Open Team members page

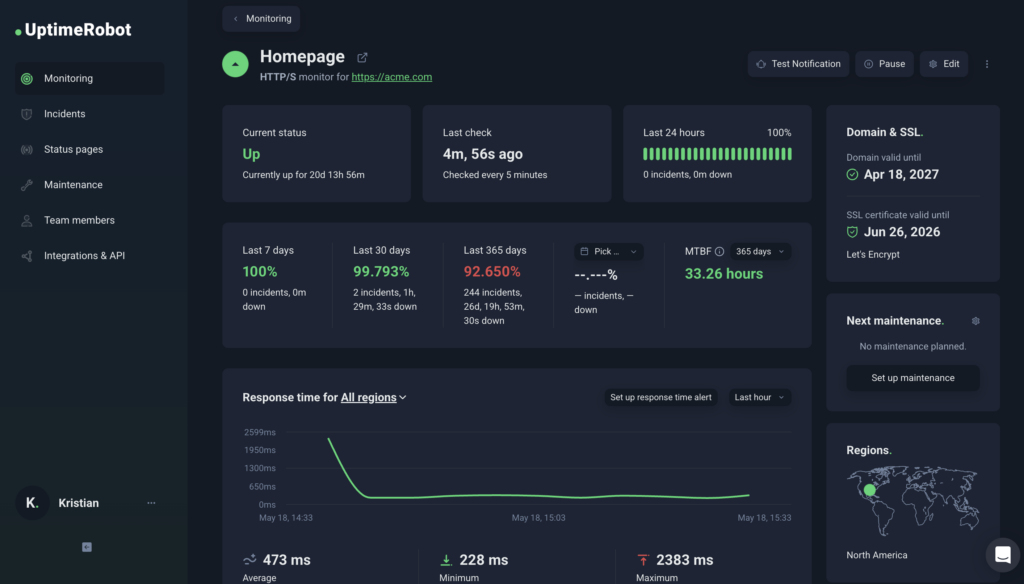click(x=89, y=220)
